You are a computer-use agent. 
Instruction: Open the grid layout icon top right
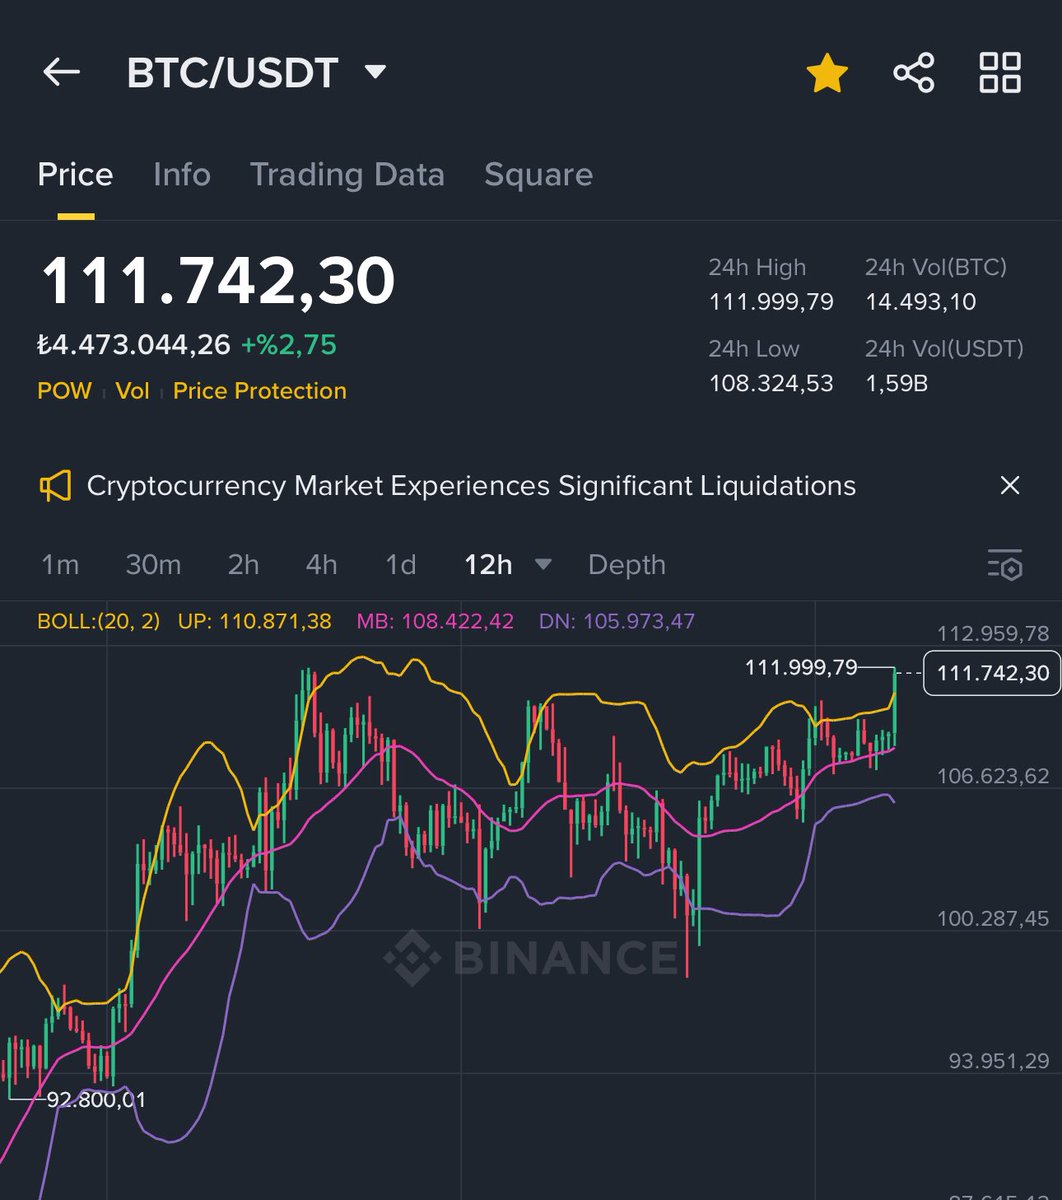click(x=999, y=73)
